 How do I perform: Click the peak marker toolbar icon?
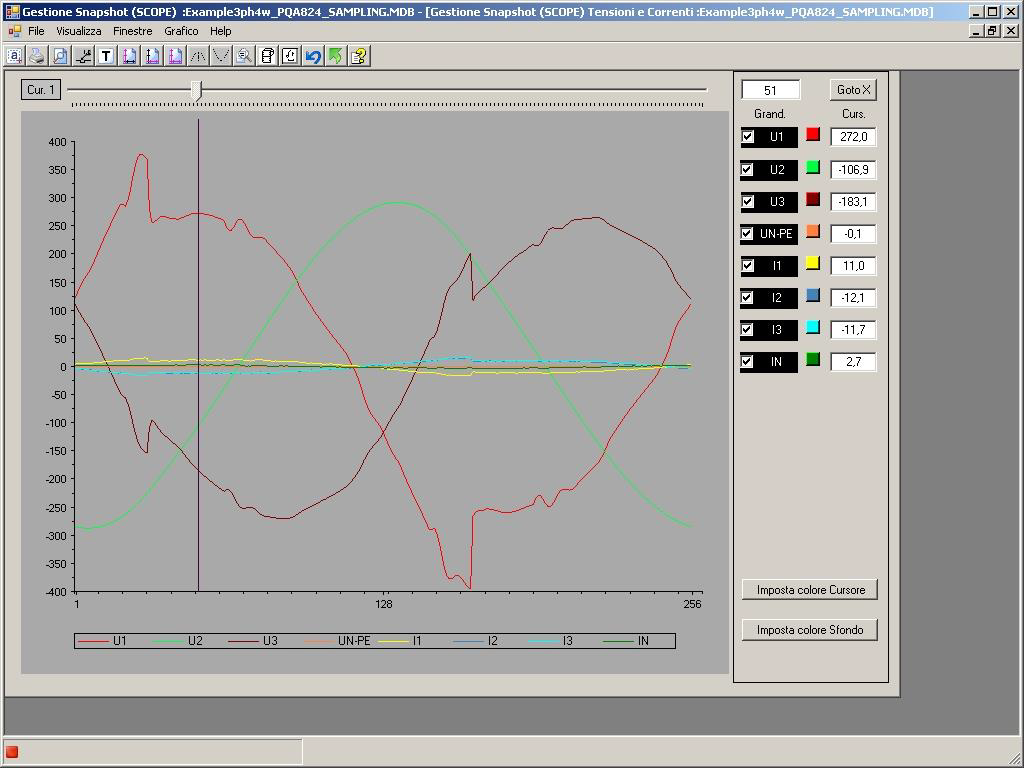pyautogui.click(x=198, y=56)
